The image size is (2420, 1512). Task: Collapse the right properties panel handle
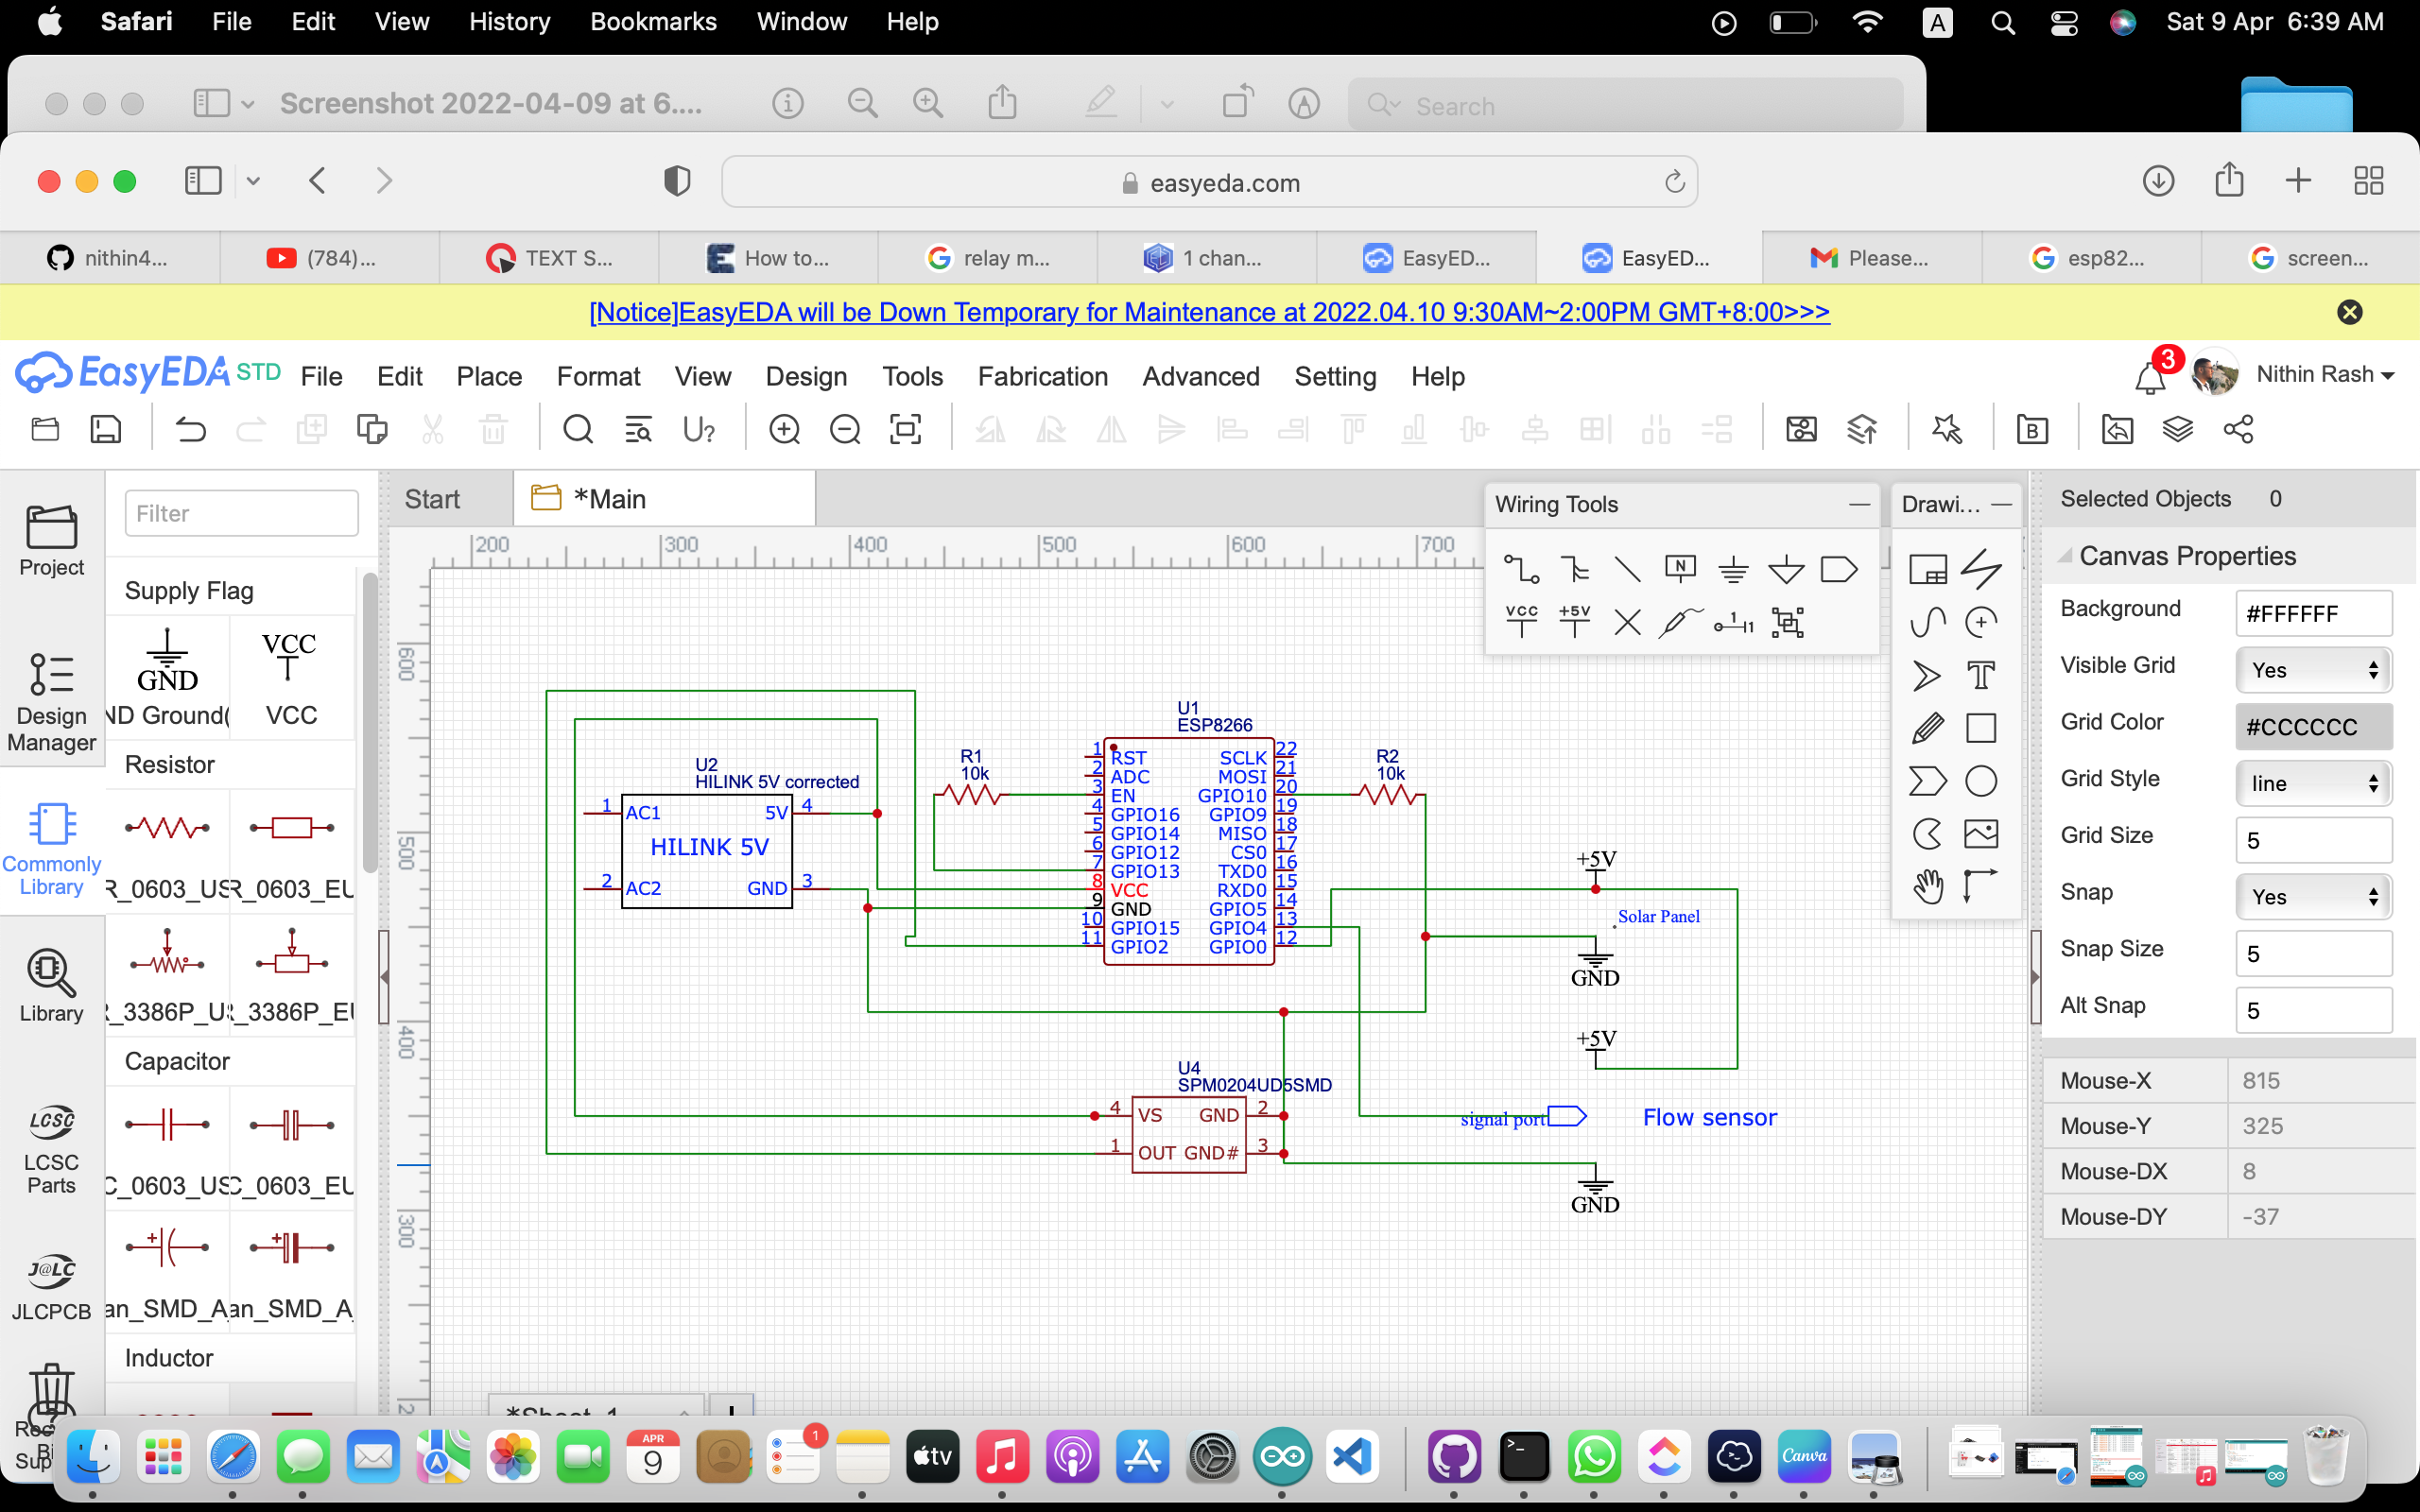pyautogui.click(x=2036, y=977)
